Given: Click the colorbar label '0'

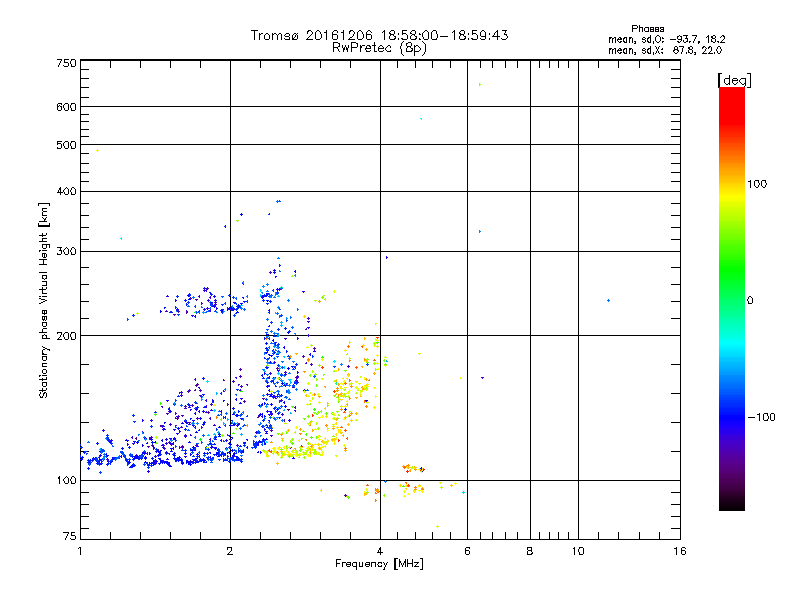Looking at the screenshot, I should 750,300.
